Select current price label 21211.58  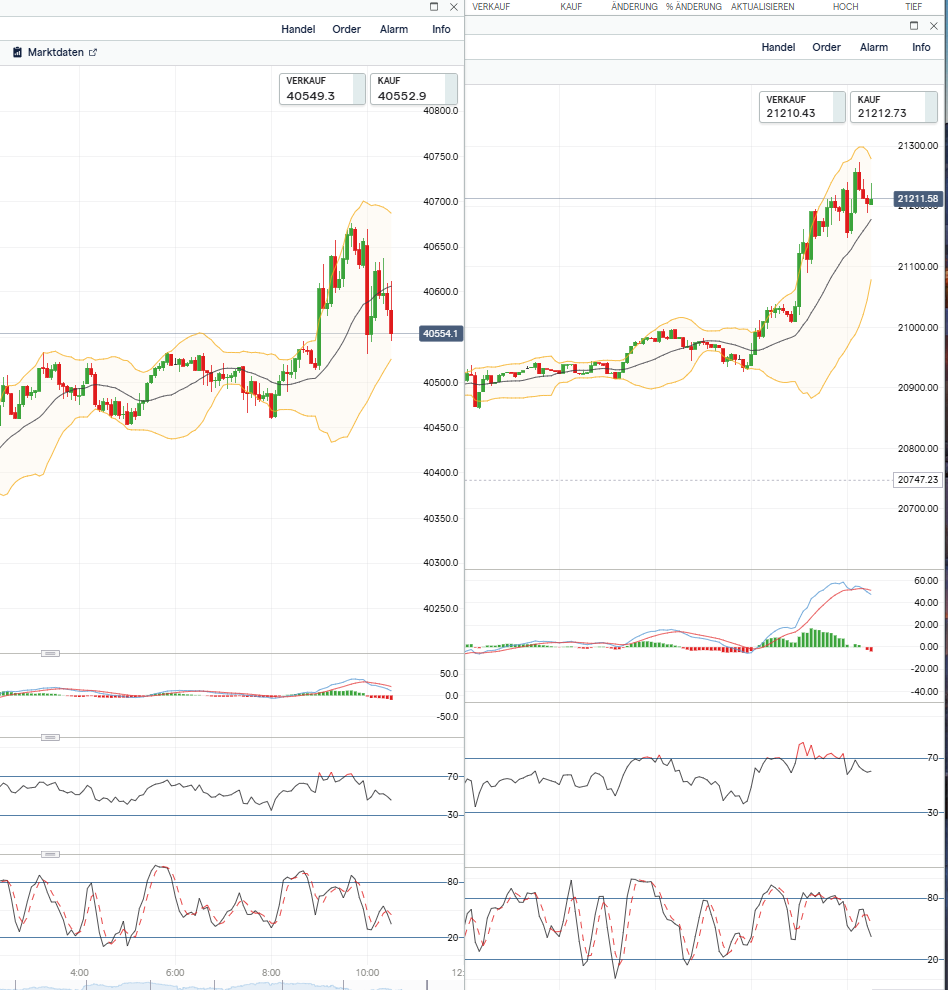tap(918, 199)
